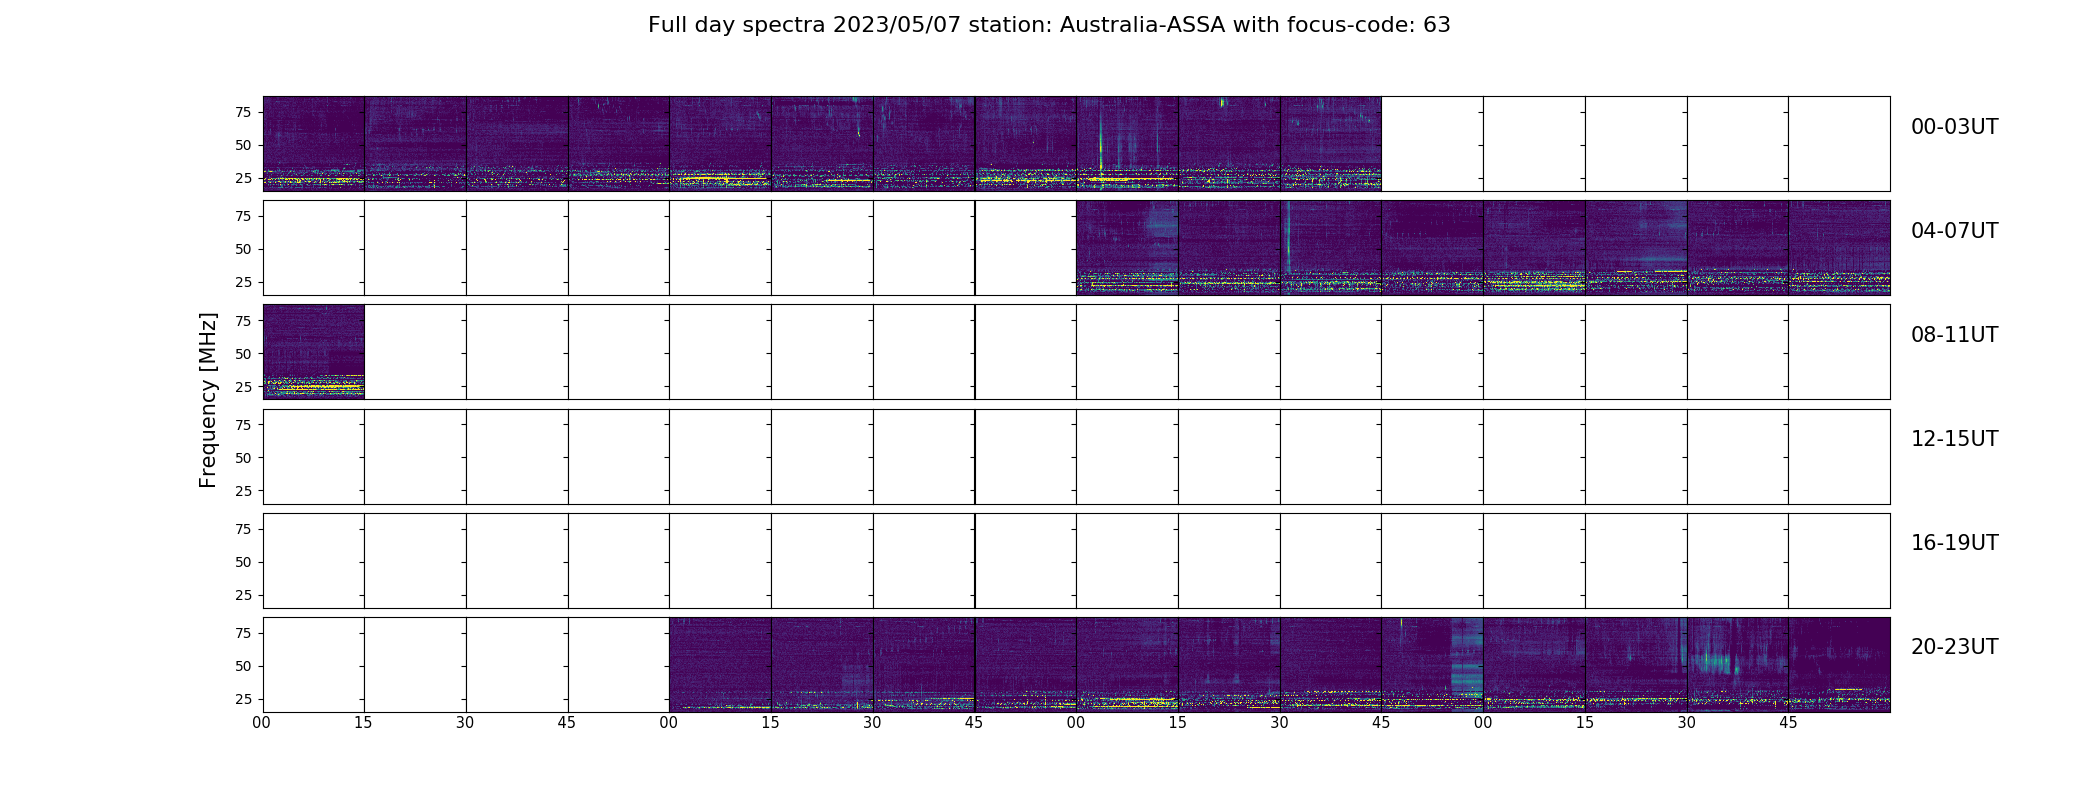This screenshot has height=800, width=2100.
Task: Open the 07:15-07:30 UT spectrogram panel
Action: click(x=1637, y=248)
